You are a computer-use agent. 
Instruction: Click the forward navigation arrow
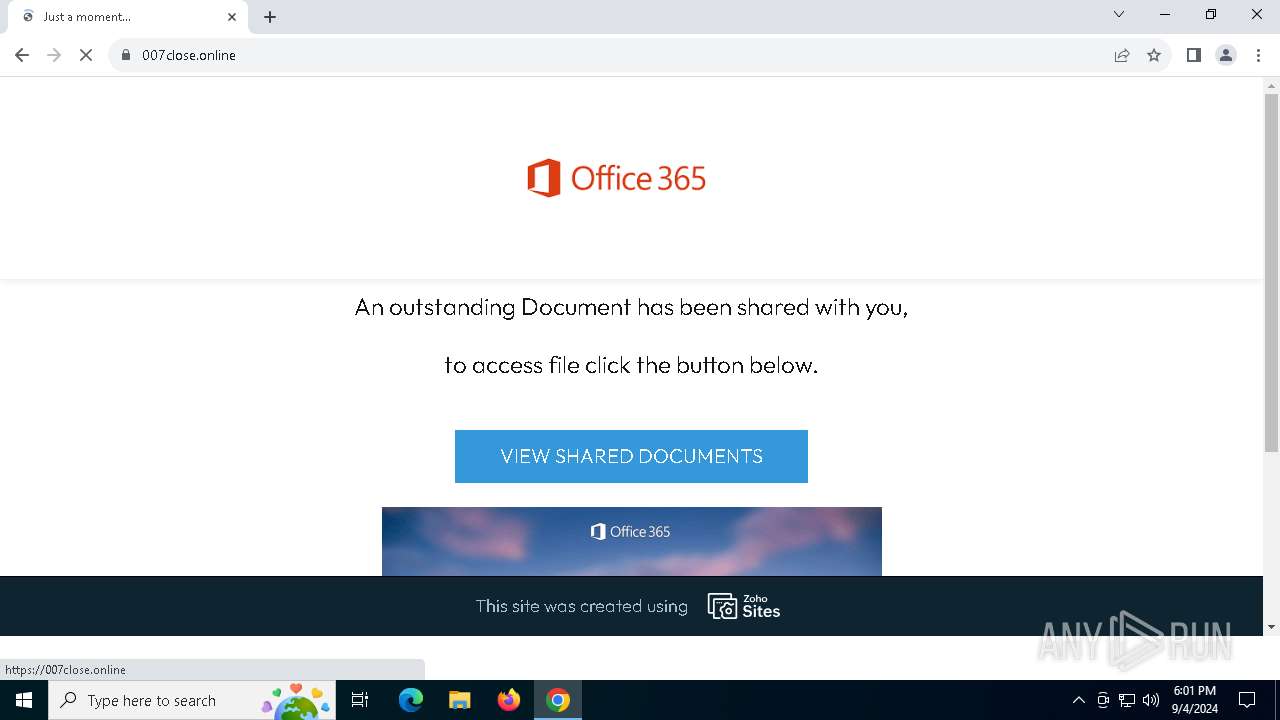click(x=54, y=55)
